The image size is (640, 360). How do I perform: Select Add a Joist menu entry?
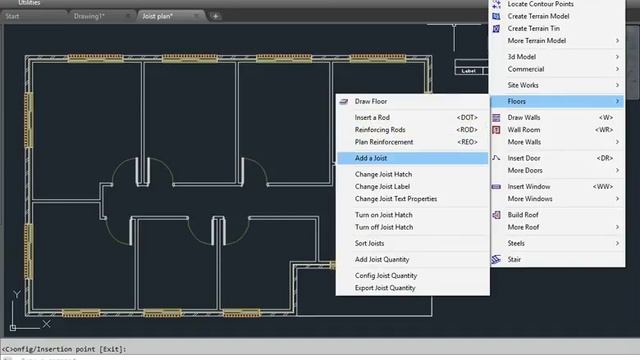tap(412, 158)
